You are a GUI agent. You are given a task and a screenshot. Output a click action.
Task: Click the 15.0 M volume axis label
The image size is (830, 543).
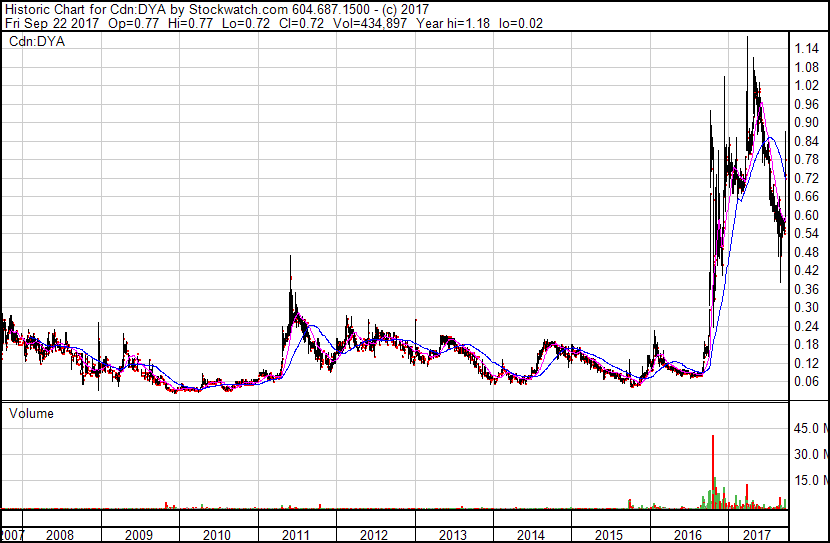point(811,480)
